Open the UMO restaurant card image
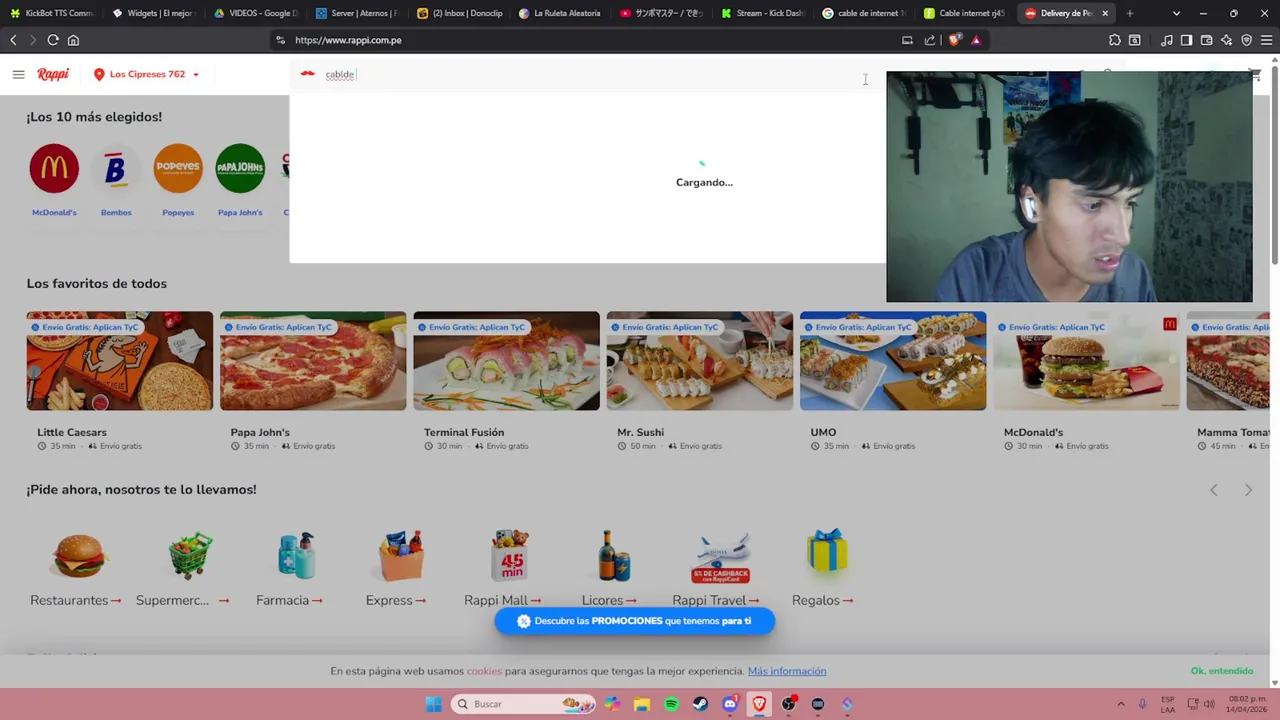Screen dimensions: 1280x720 tap(893, 361)
